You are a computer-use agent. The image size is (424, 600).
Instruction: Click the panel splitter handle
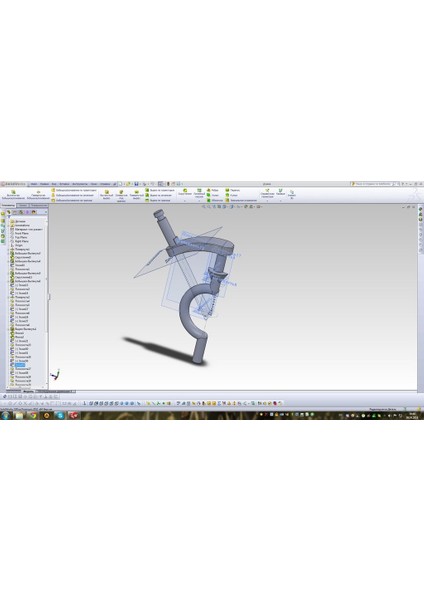50,297
